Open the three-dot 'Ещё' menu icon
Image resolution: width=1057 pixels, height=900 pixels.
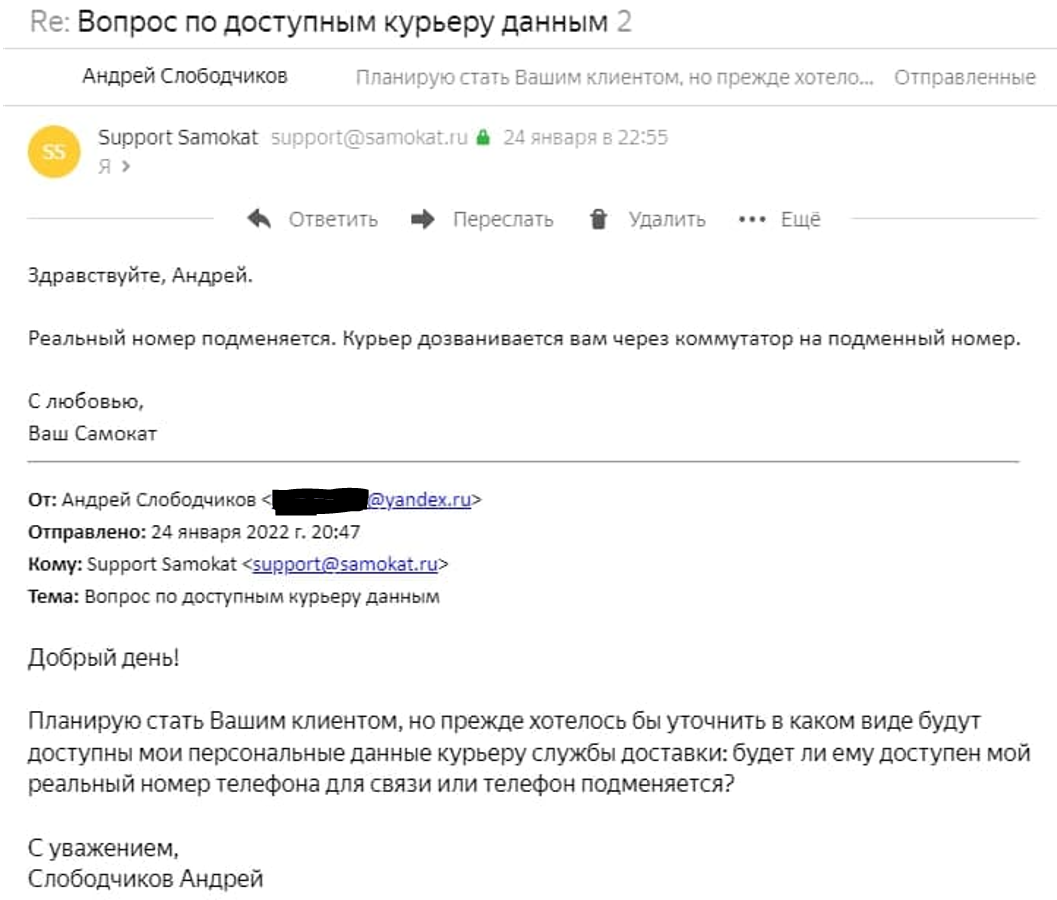tap(750, 219)
